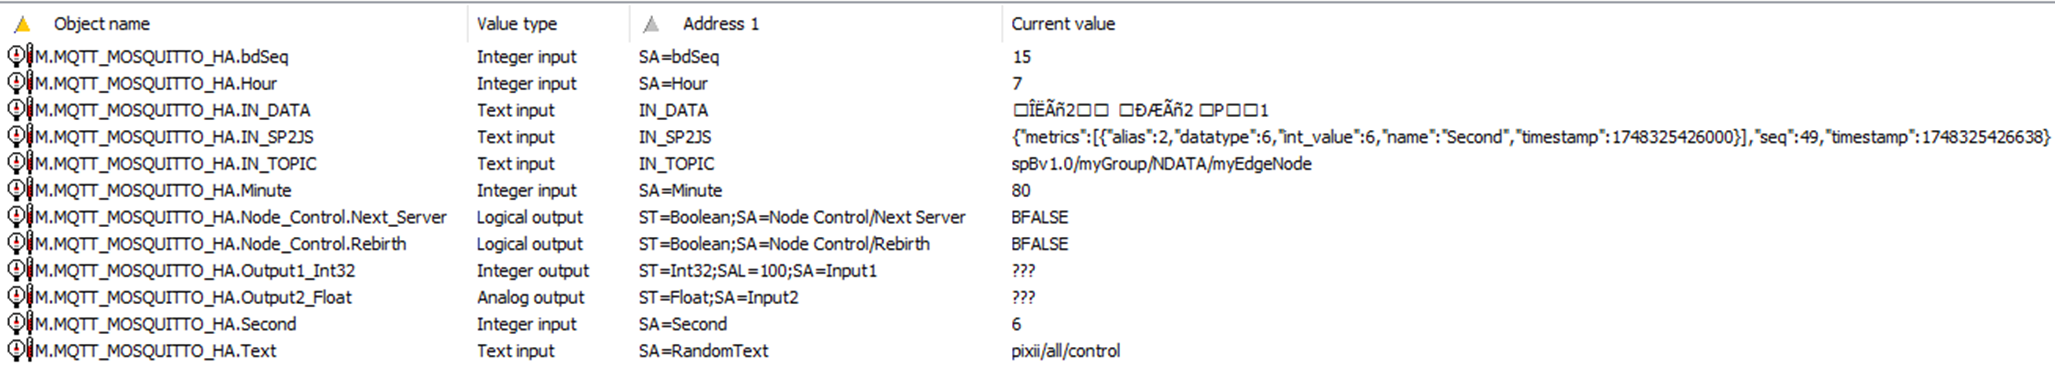Click the Current value column header

point(1063,24)
